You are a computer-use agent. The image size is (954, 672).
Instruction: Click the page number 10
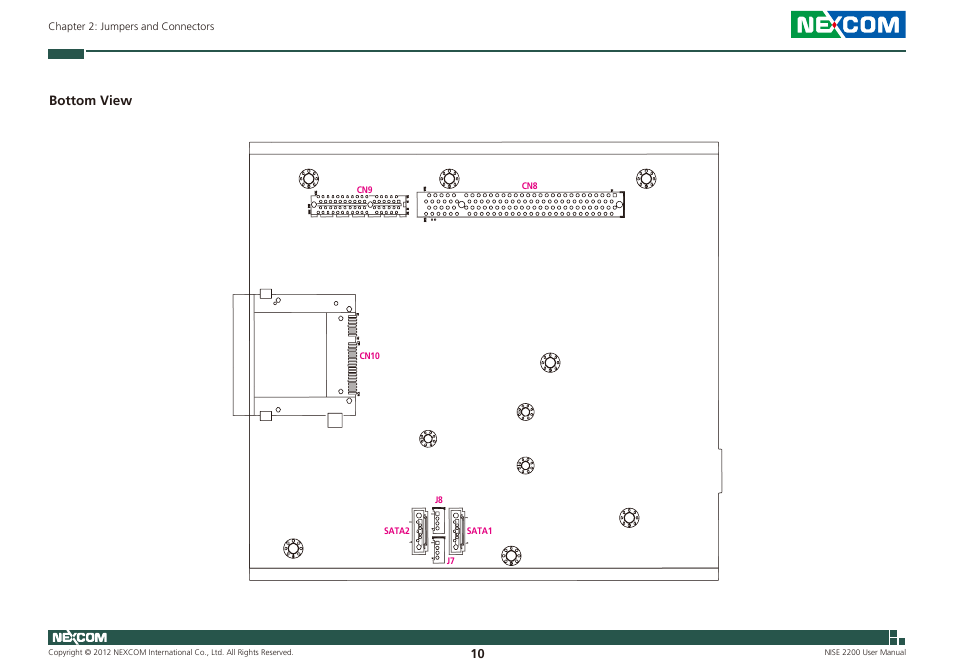click(x=478, y=654)
